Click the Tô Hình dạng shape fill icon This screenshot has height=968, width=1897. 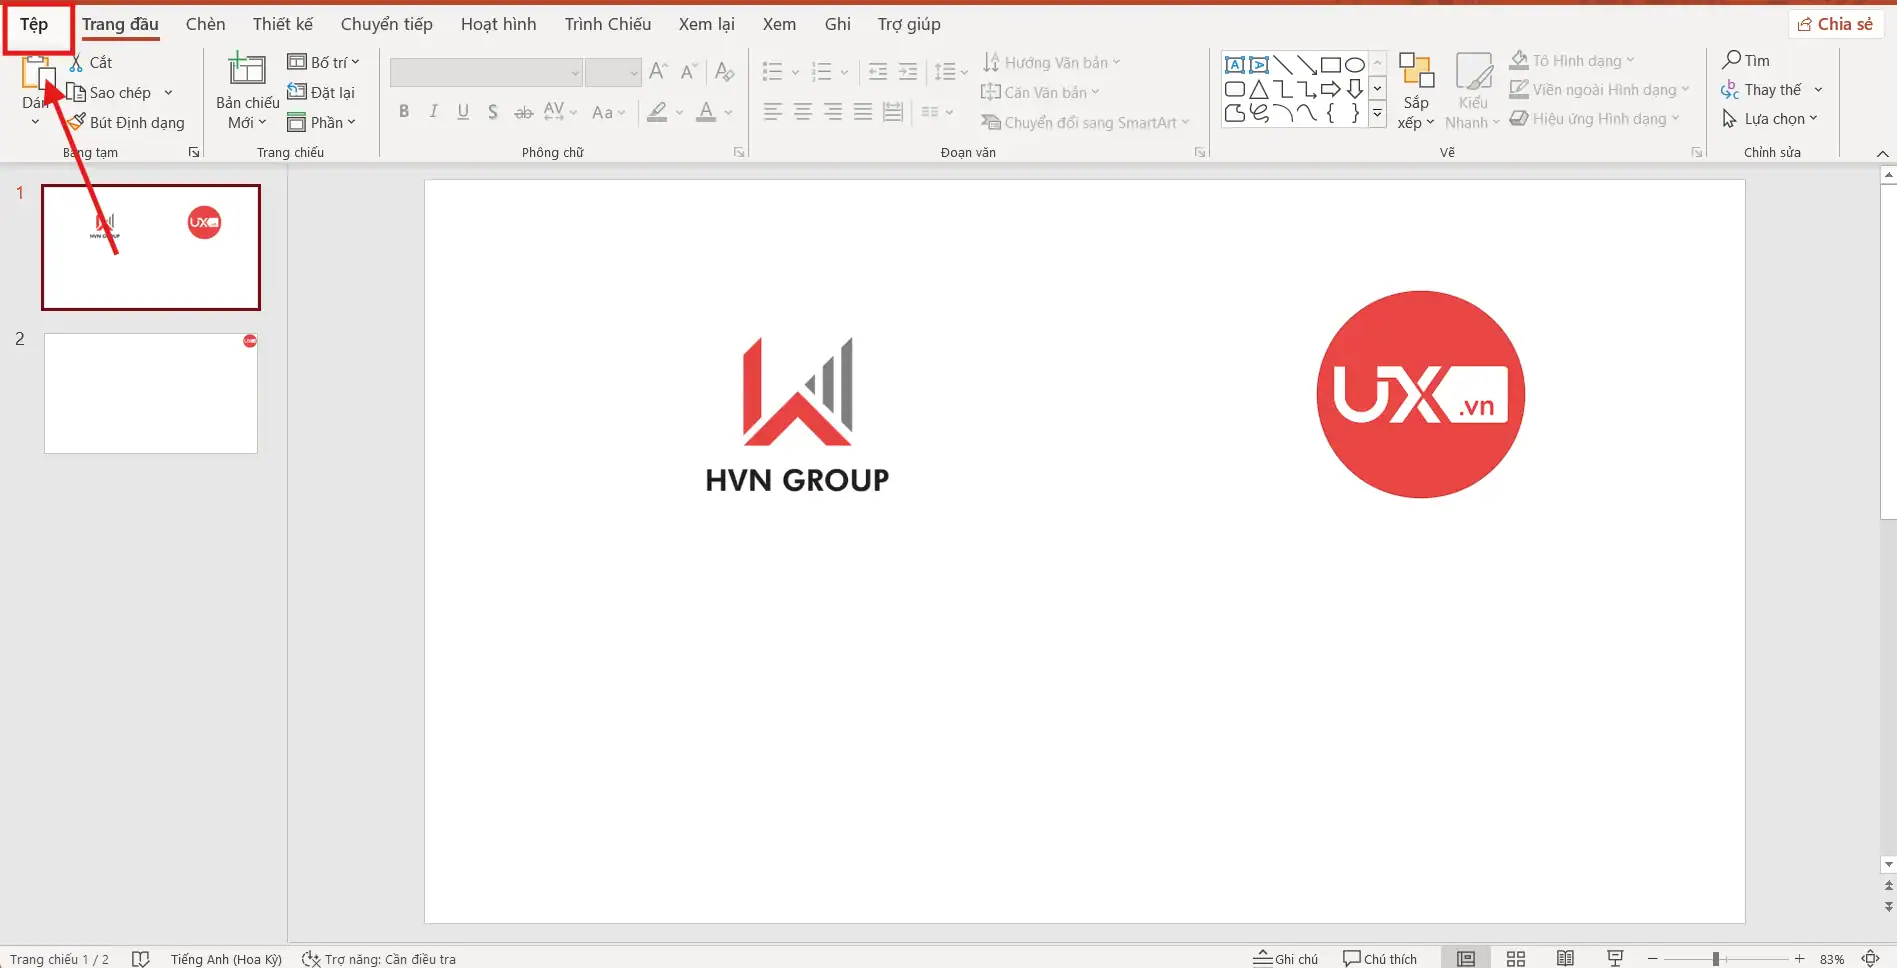1519,59
